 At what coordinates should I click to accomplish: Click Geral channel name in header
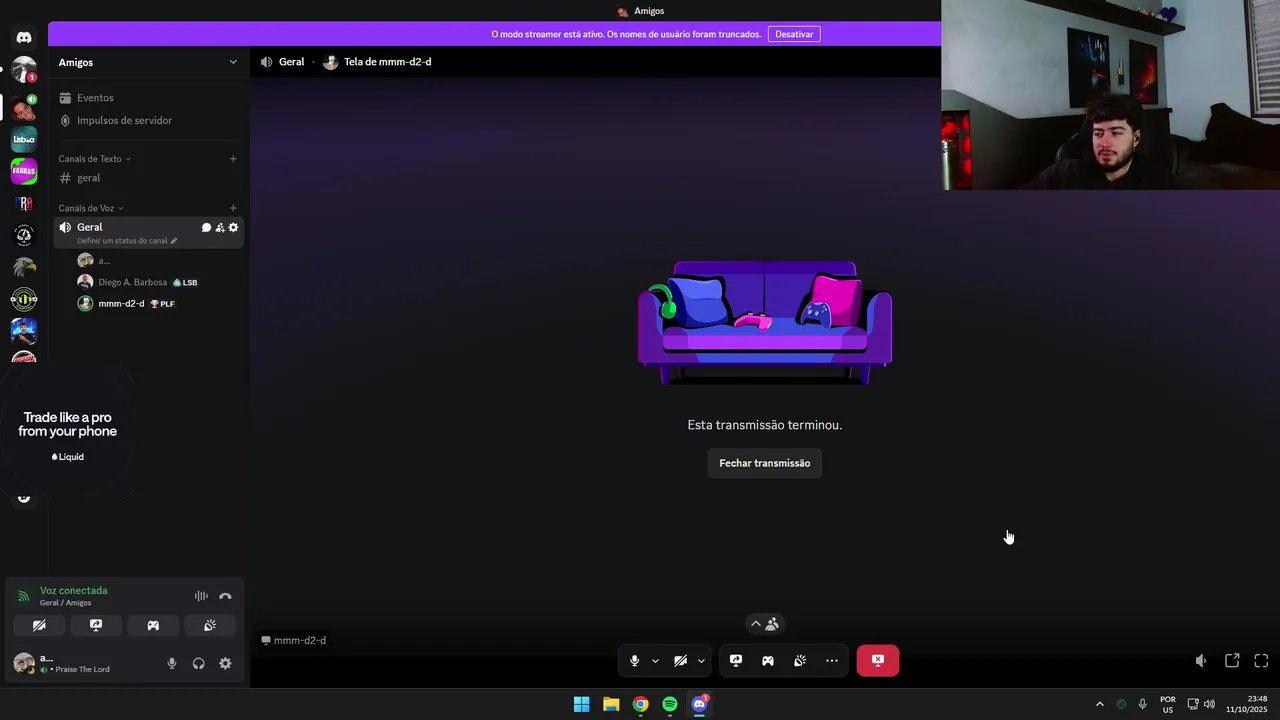pos(291,62)
